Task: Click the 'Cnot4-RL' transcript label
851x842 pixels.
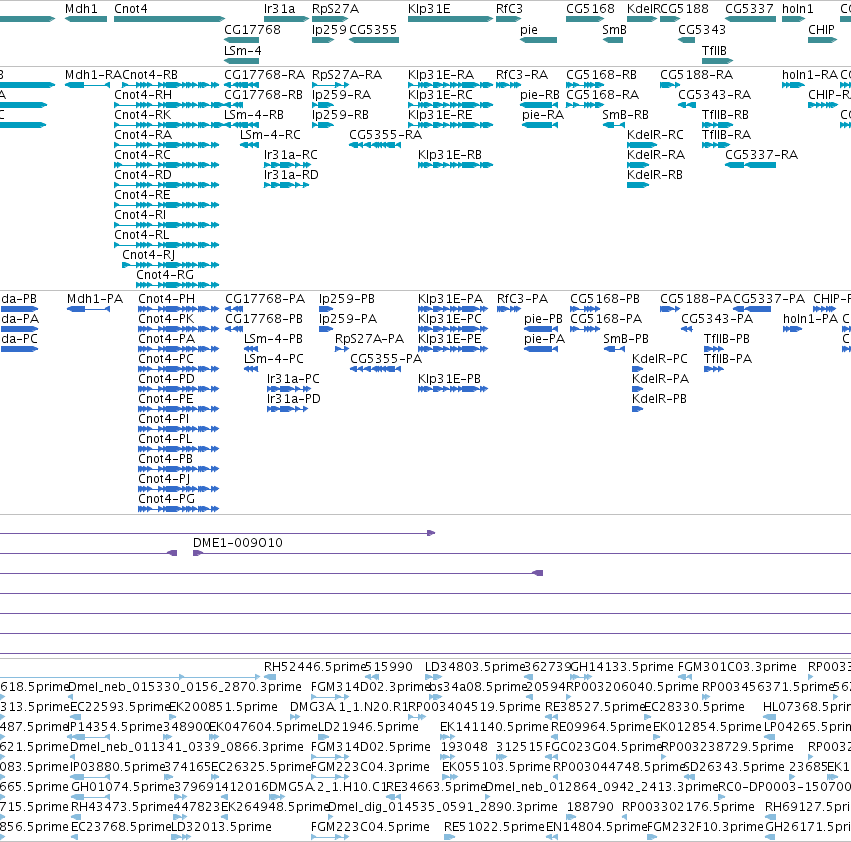Action: [x=142, y=235]
